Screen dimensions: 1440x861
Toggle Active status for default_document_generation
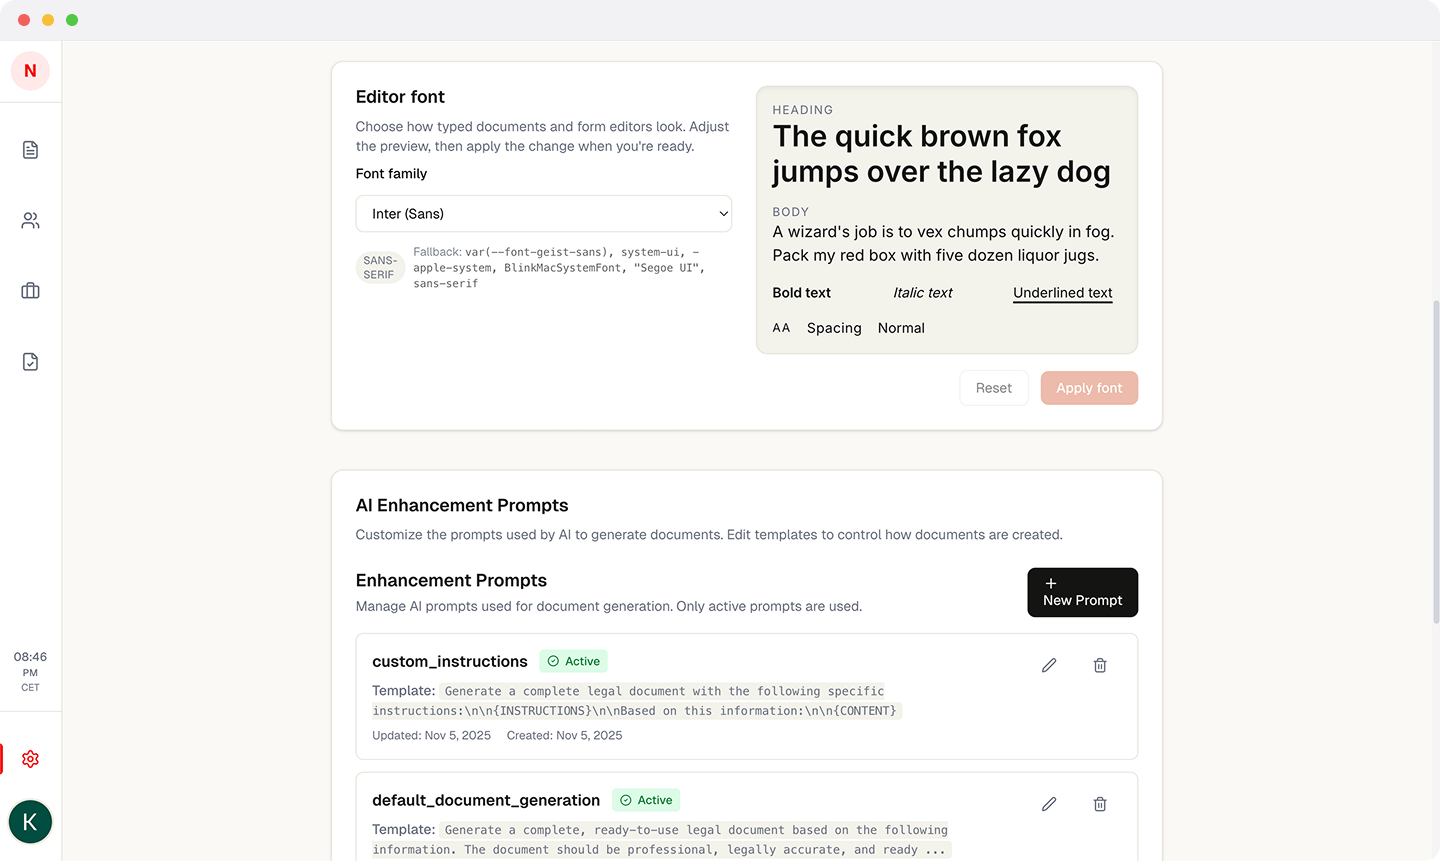(x=645, y=800)
